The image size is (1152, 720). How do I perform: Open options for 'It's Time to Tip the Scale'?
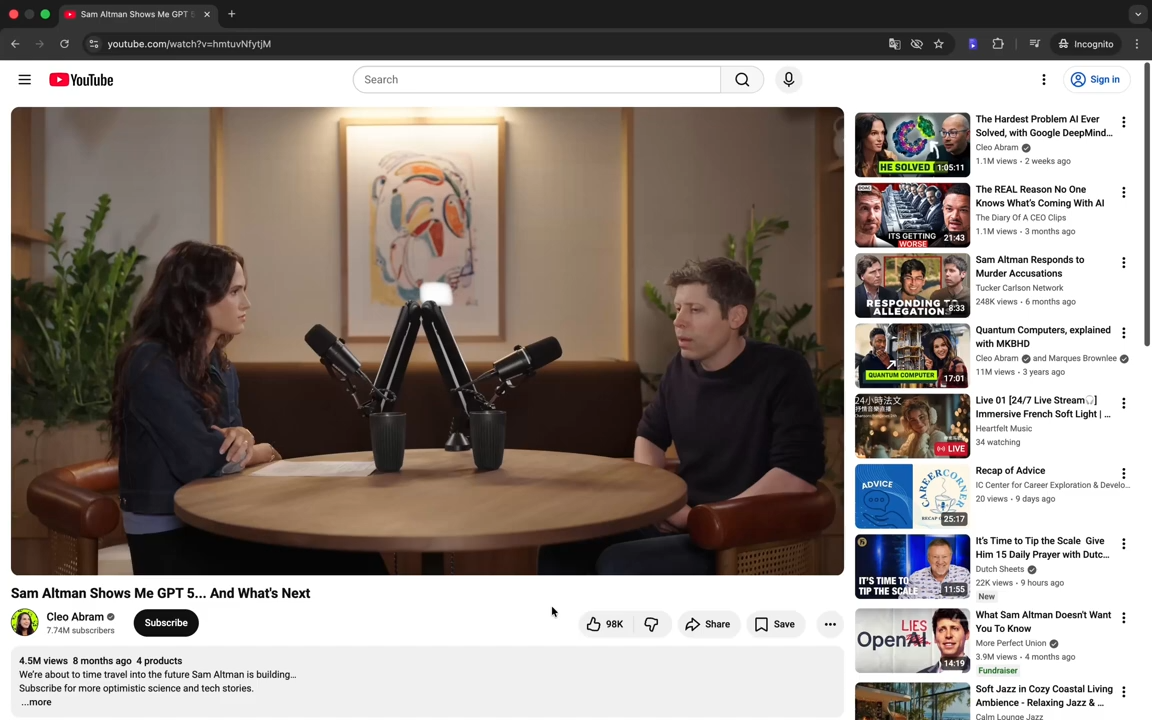click(x=1123, y=544)
